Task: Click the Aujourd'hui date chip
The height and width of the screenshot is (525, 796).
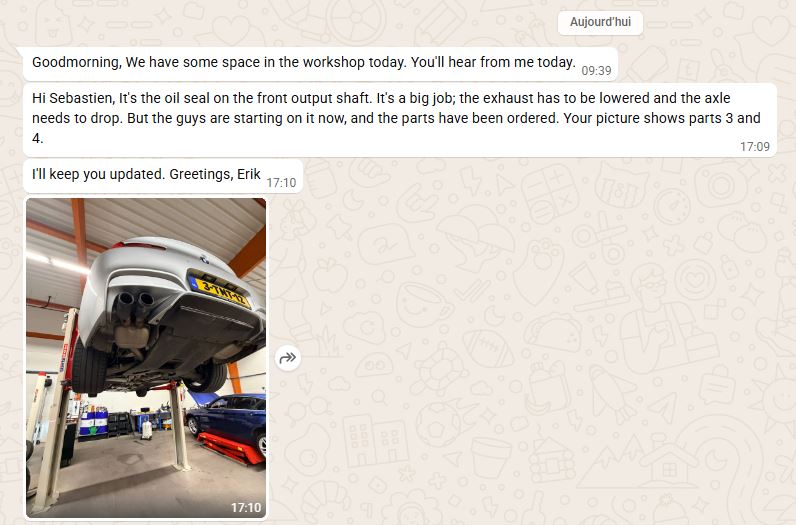Action: point(600,22)
